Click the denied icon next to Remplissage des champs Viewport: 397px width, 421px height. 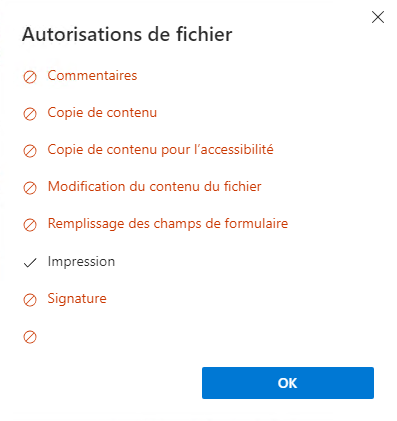pyautogui.click(x=30, y=225)
